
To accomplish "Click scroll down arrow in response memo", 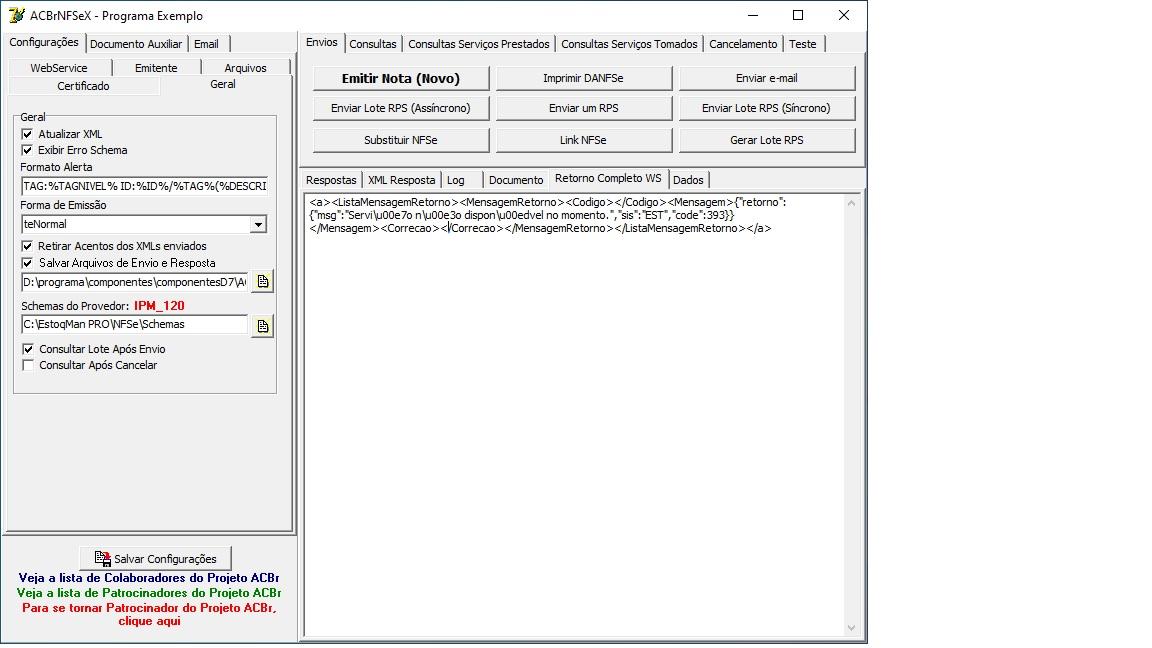I will click(x=851, y=627).
